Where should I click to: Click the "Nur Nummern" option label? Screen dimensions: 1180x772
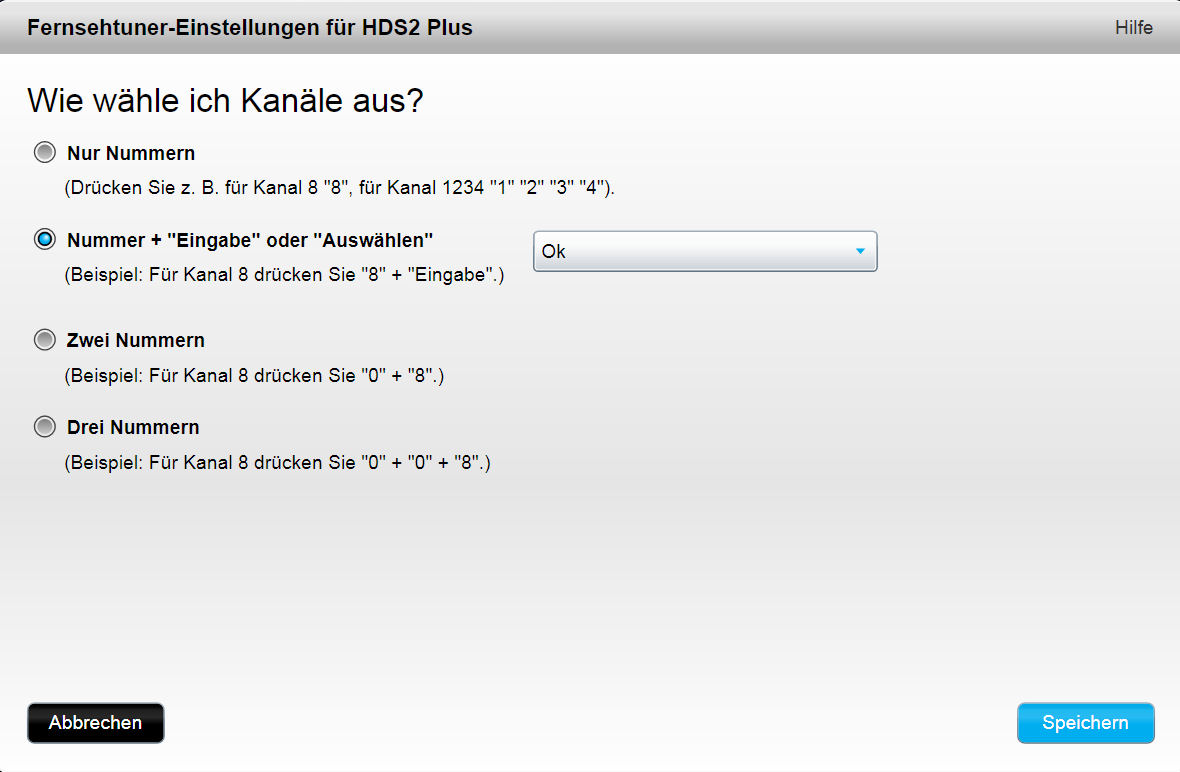tap(131, 153)
